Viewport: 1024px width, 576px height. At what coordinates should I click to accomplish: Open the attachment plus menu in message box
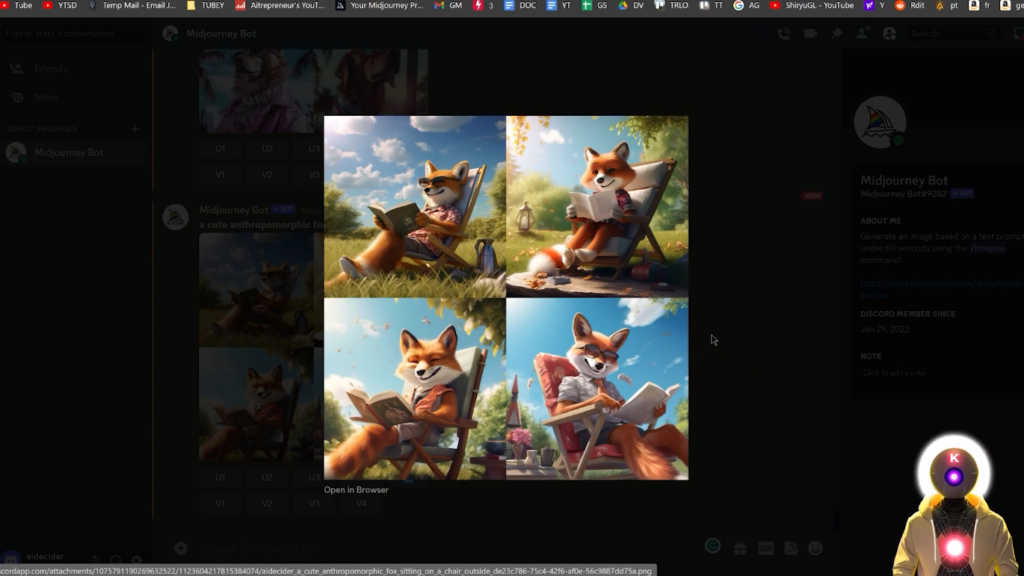(181, 549)
